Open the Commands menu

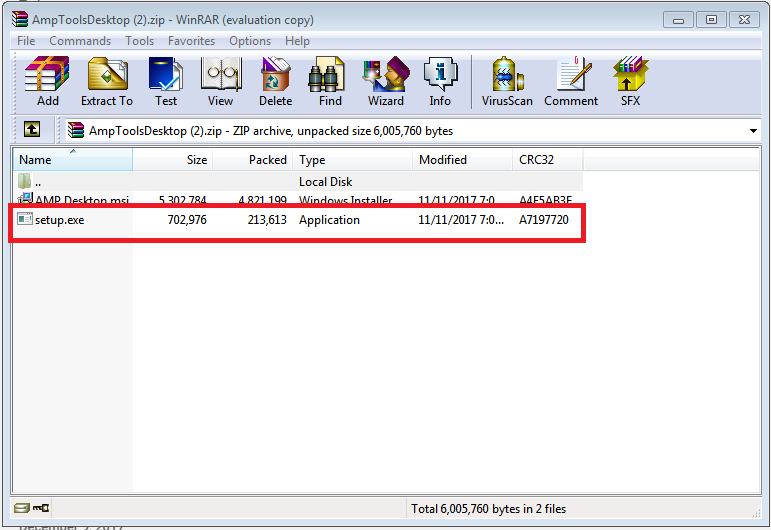point(80,41)
